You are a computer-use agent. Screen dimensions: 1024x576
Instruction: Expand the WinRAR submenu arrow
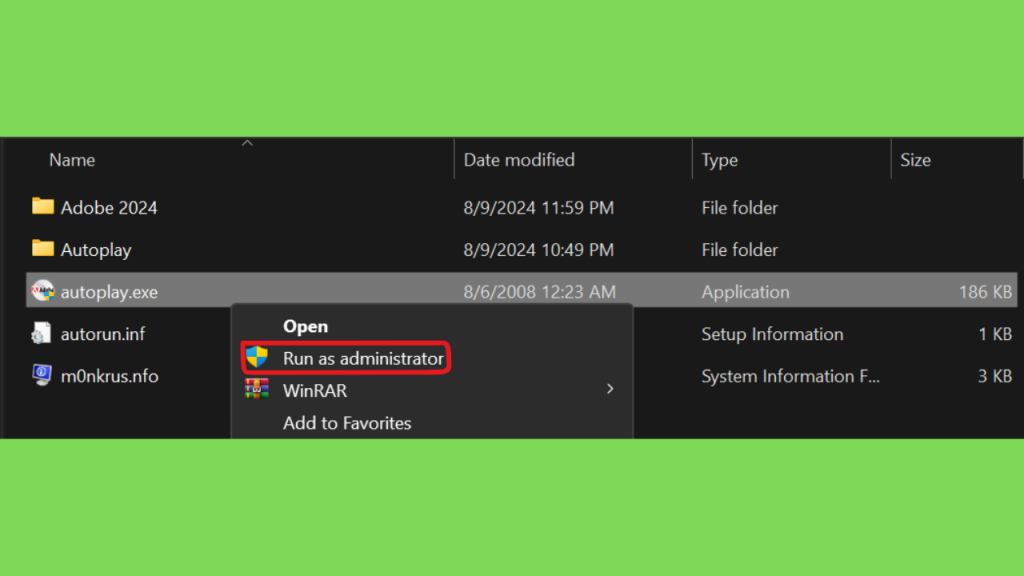pyautogui.click(x=610, y=389)
